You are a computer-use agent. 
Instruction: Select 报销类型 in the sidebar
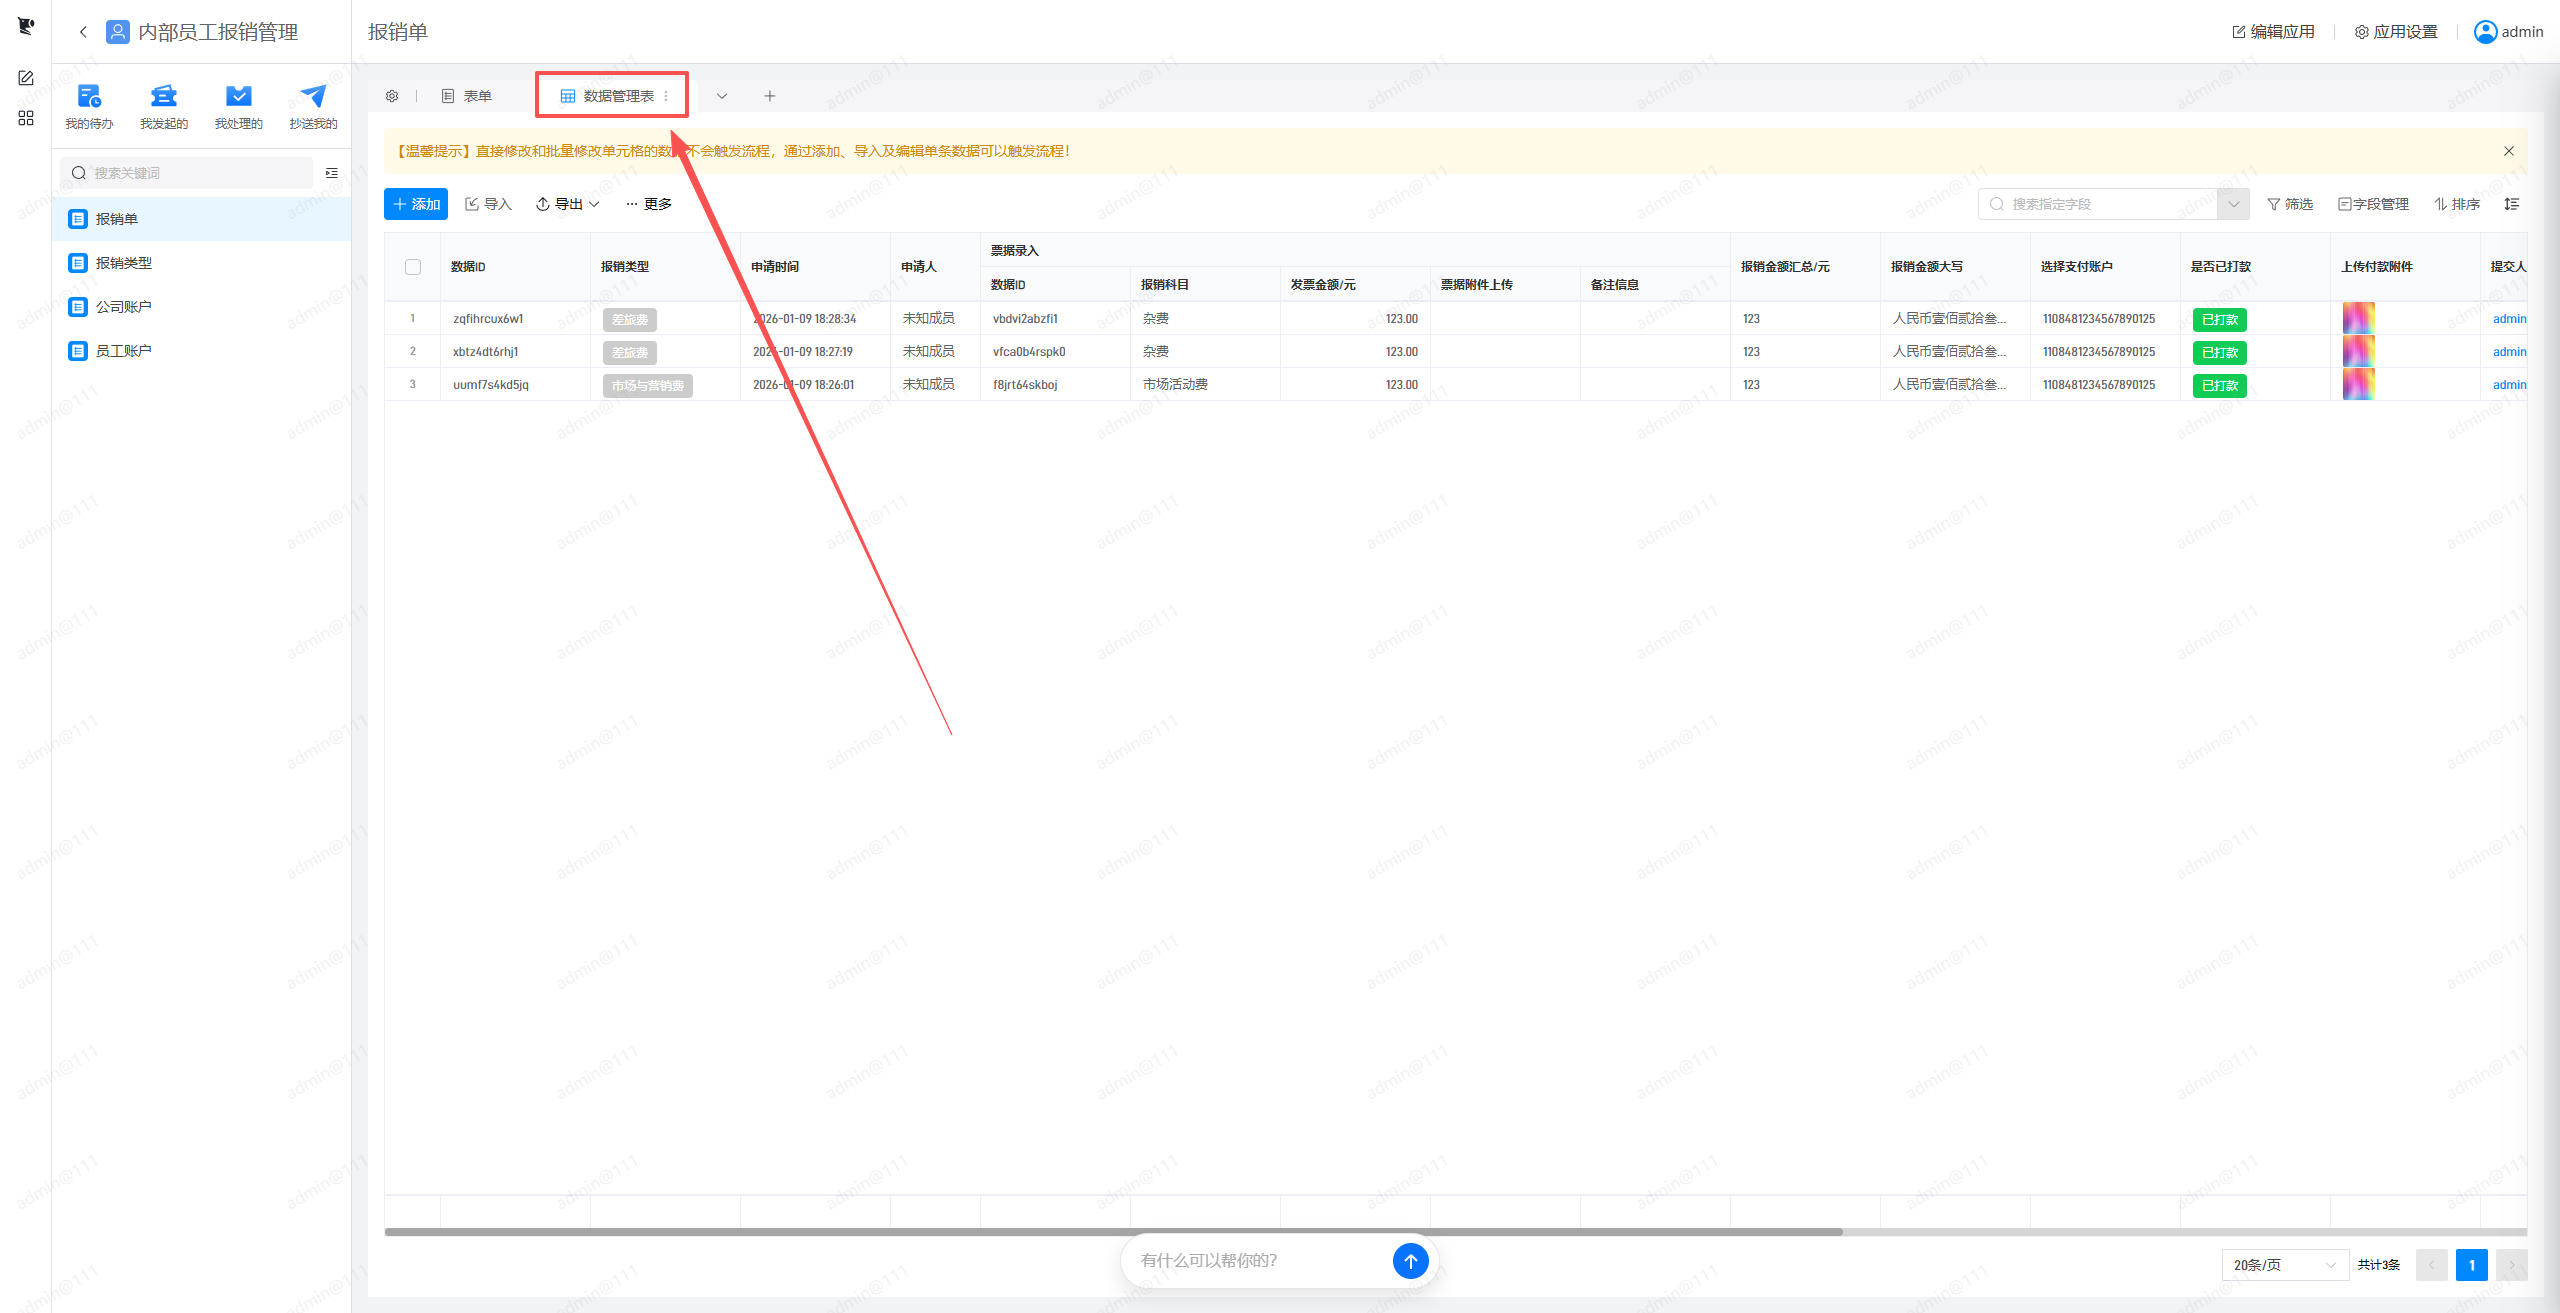point(202,263)
